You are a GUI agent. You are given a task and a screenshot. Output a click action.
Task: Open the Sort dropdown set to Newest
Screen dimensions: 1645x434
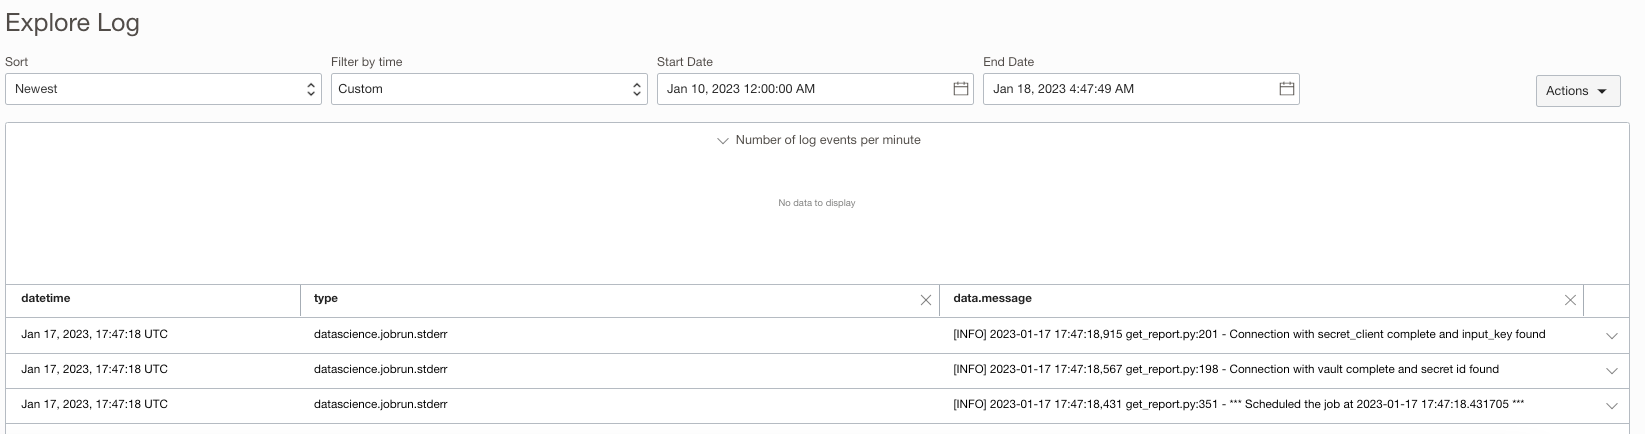coord(163,89)
